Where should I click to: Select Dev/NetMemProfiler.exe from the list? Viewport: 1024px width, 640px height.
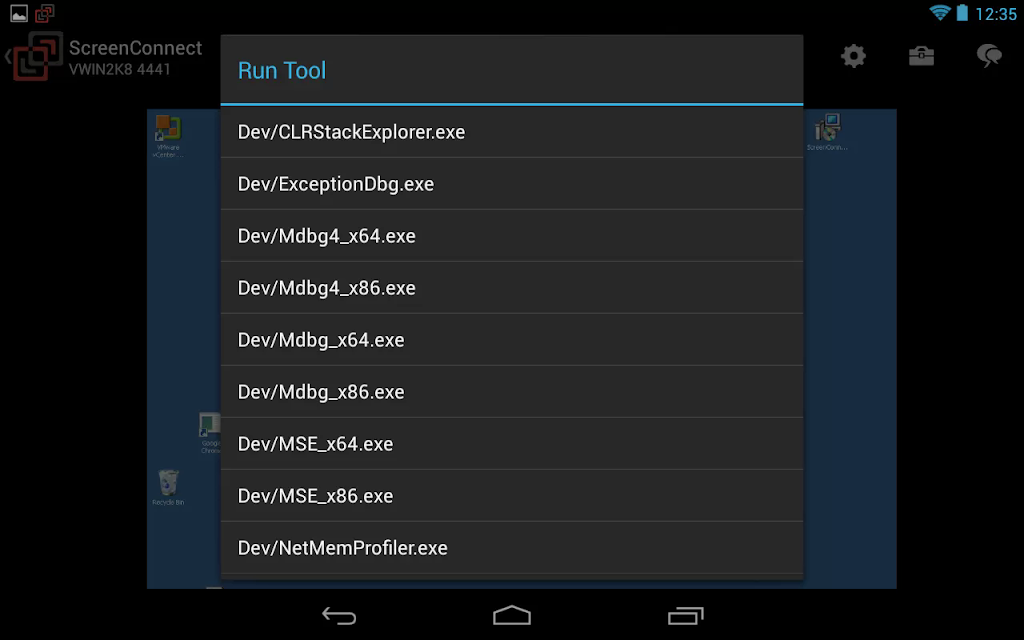pyautogui.click(x=511, y=548)
